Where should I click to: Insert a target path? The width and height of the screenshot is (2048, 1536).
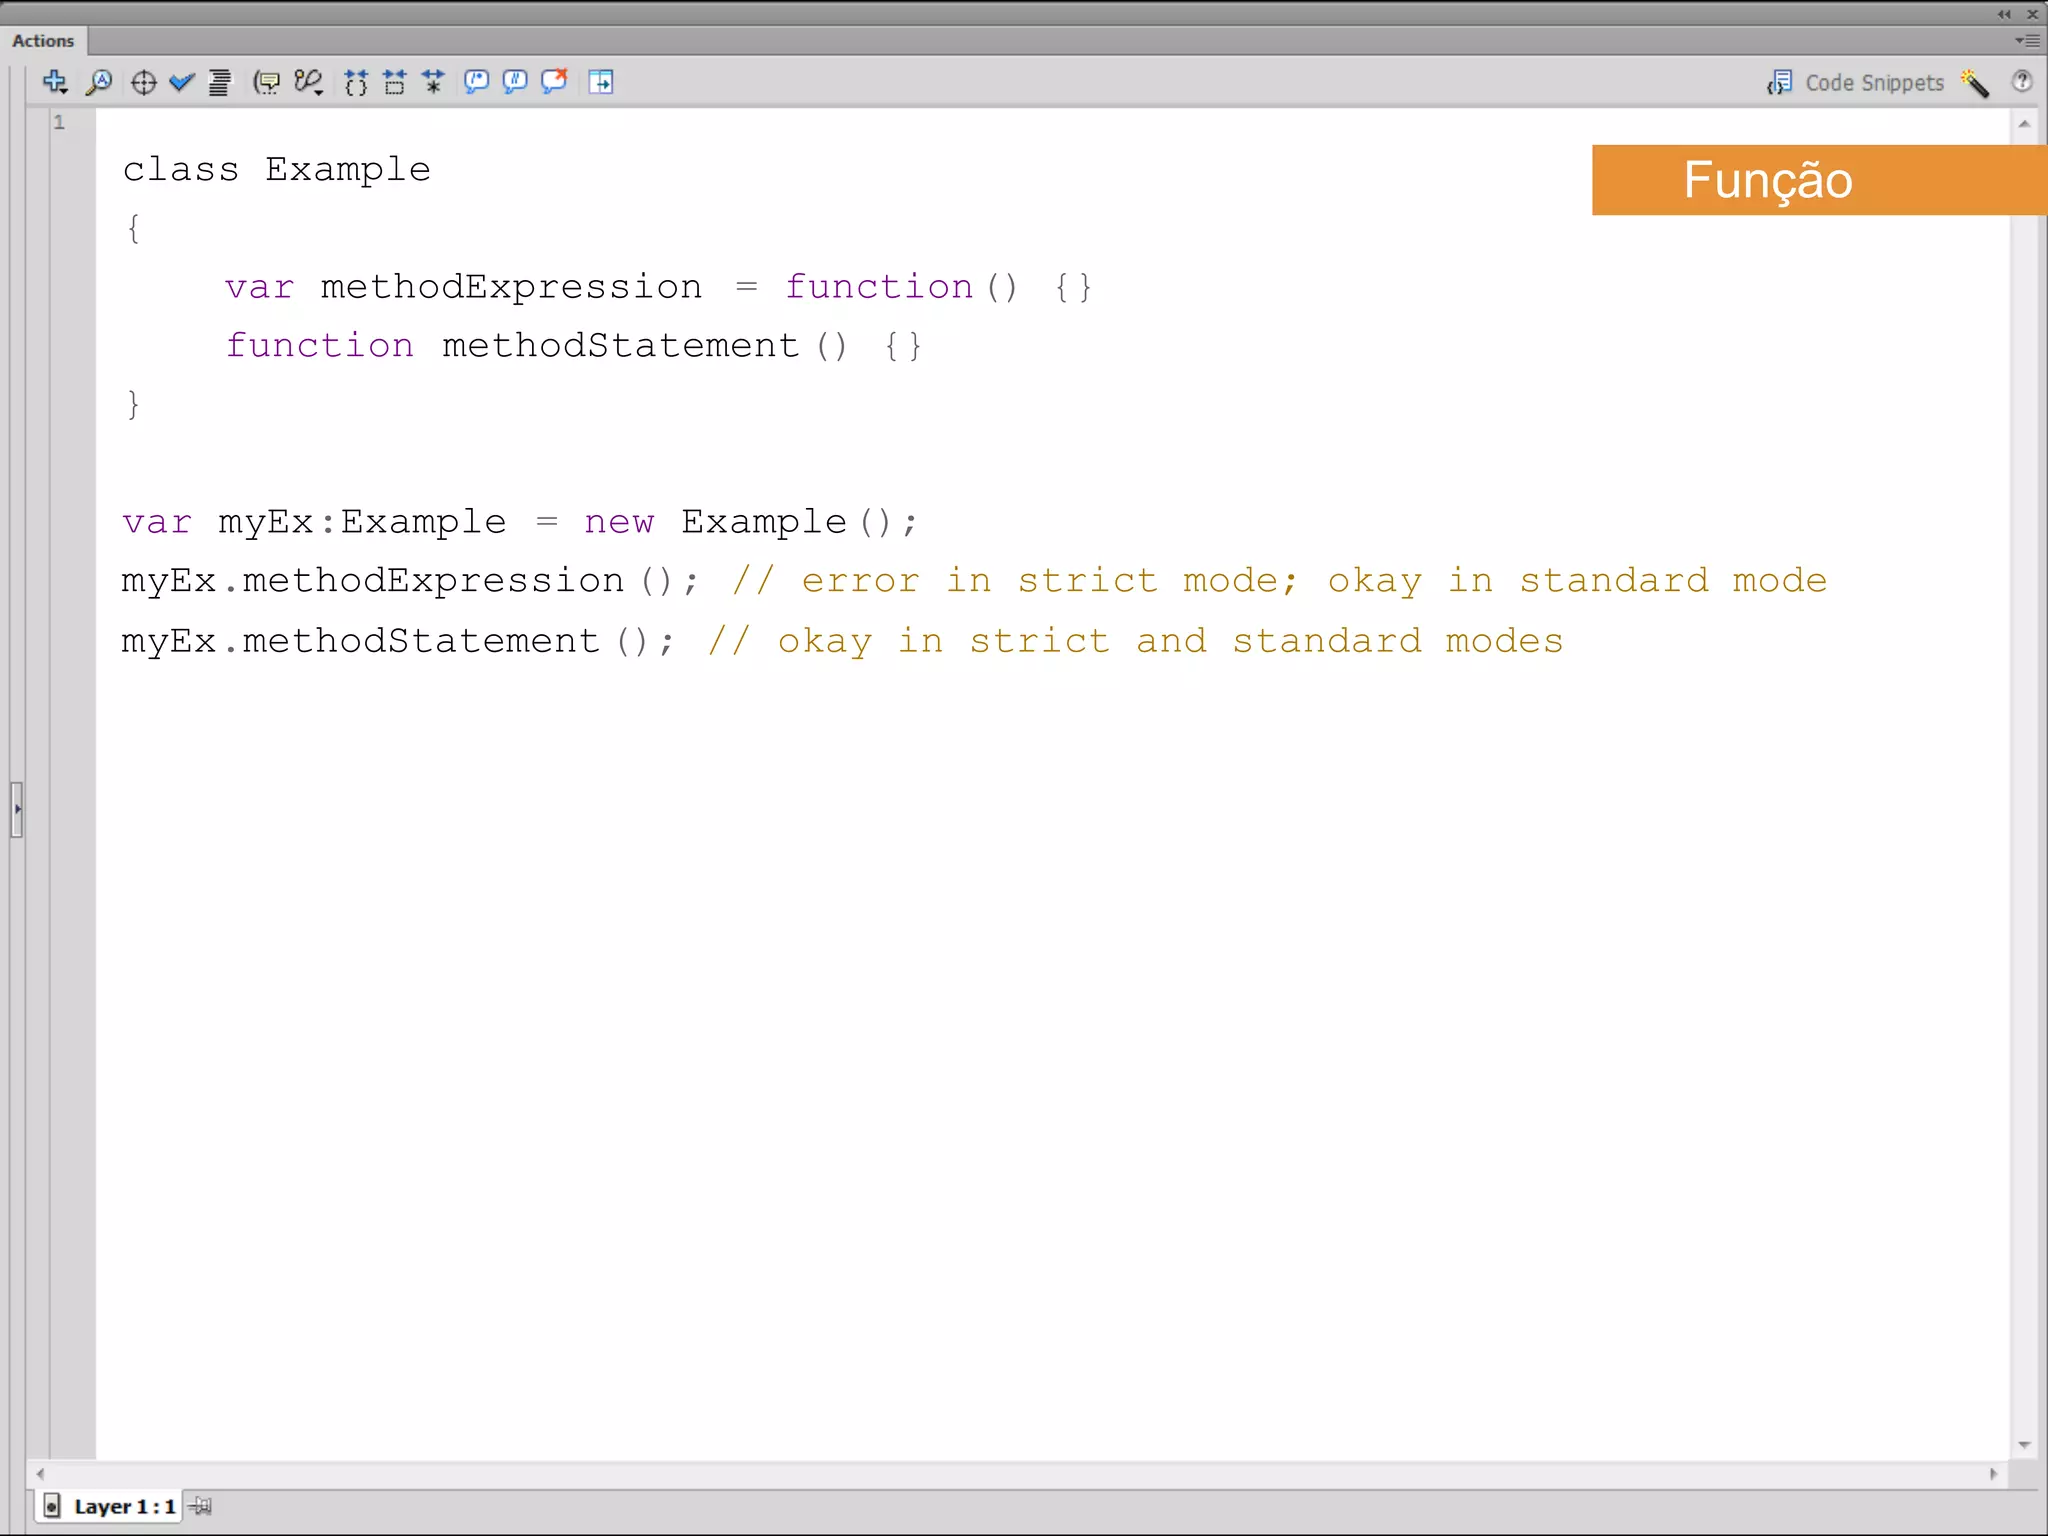click(x=144, y=82)
